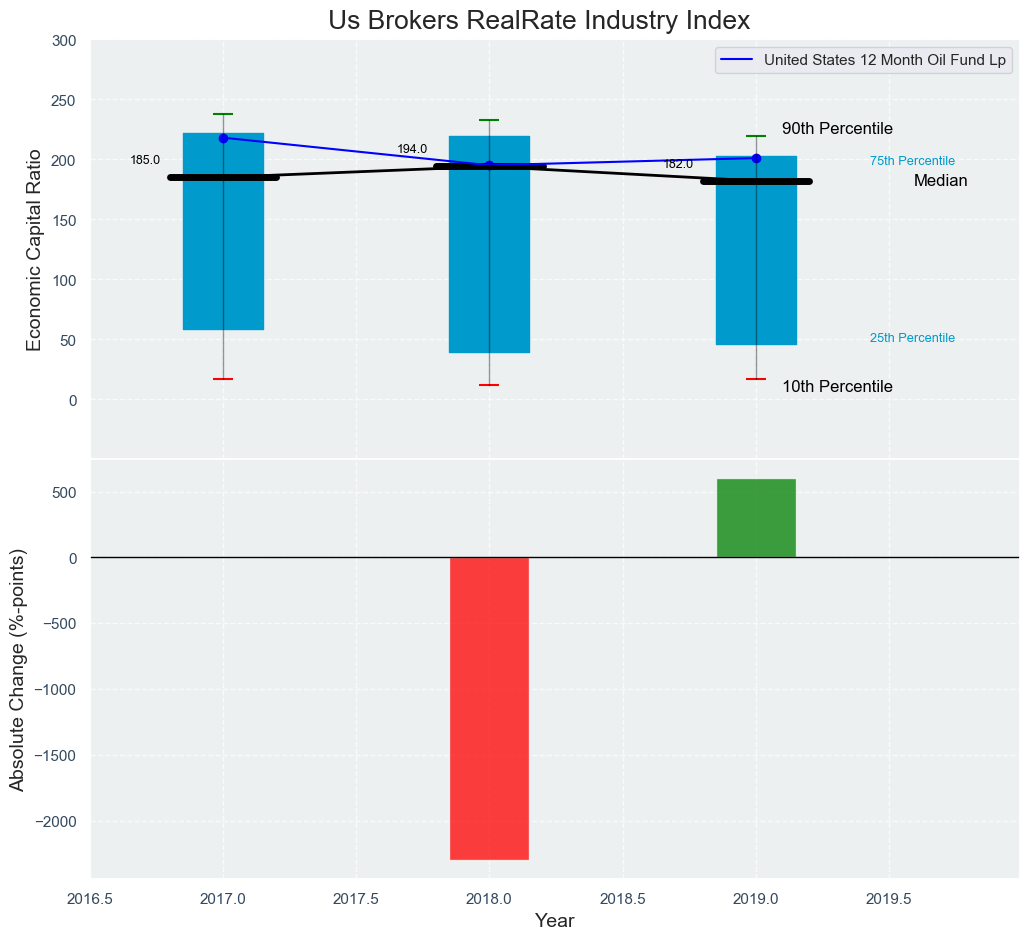Select the Median annotation text
Screen dimensions: 1029x940
click(x=940, y=181)
